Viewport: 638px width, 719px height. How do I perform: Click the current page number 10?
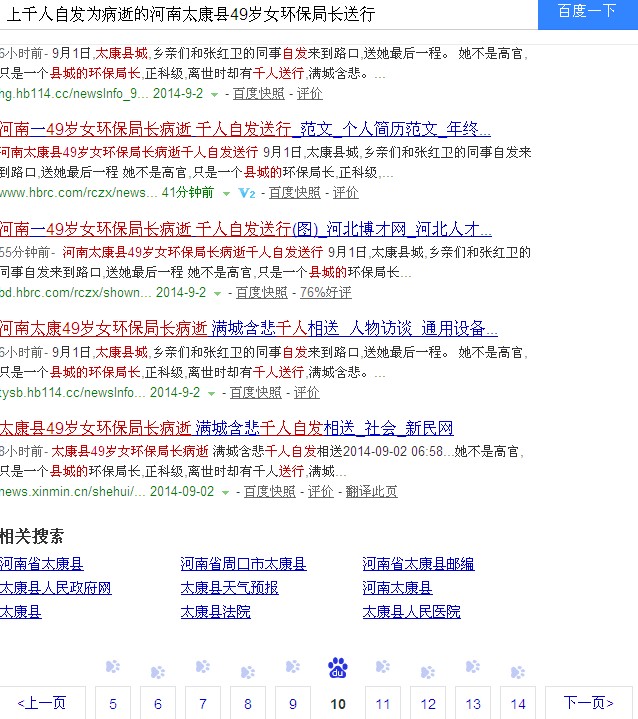(338, 704)
